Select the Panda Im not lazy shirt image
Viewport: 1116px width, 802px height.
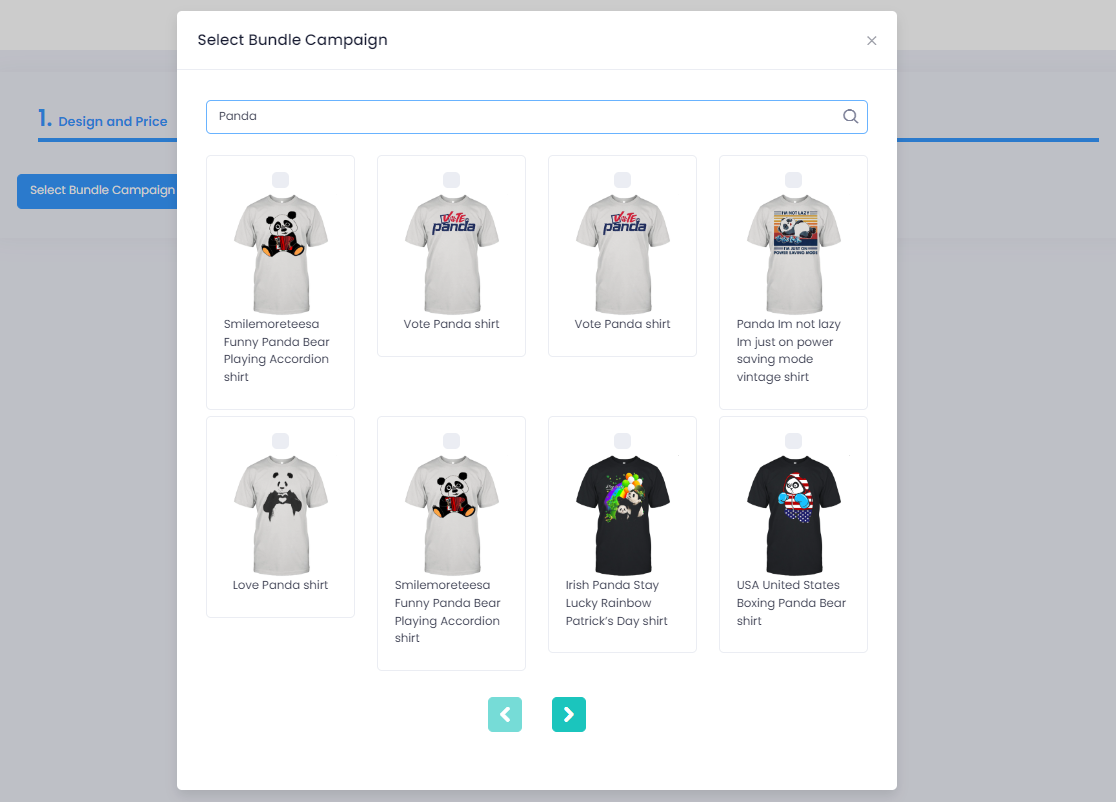[x=793, y=254]
